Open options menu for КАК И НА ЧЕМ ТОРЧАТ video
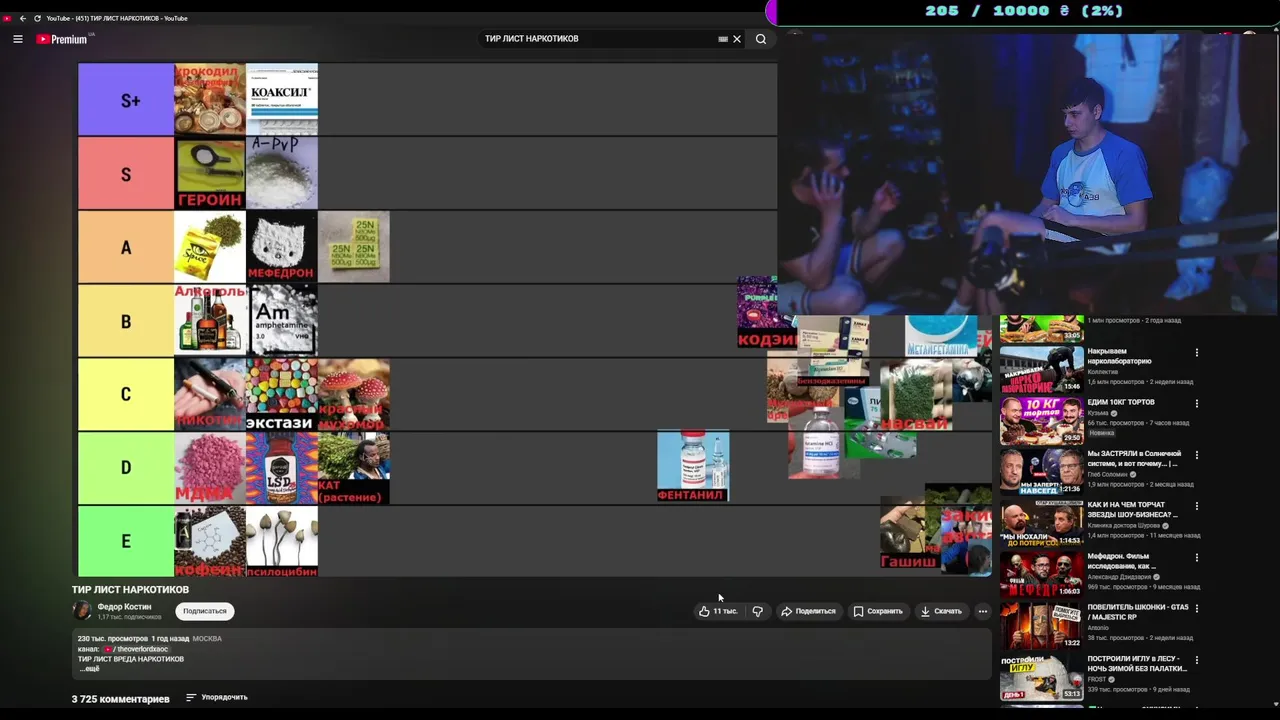The image size is (1280, 720). (1196, 506)
